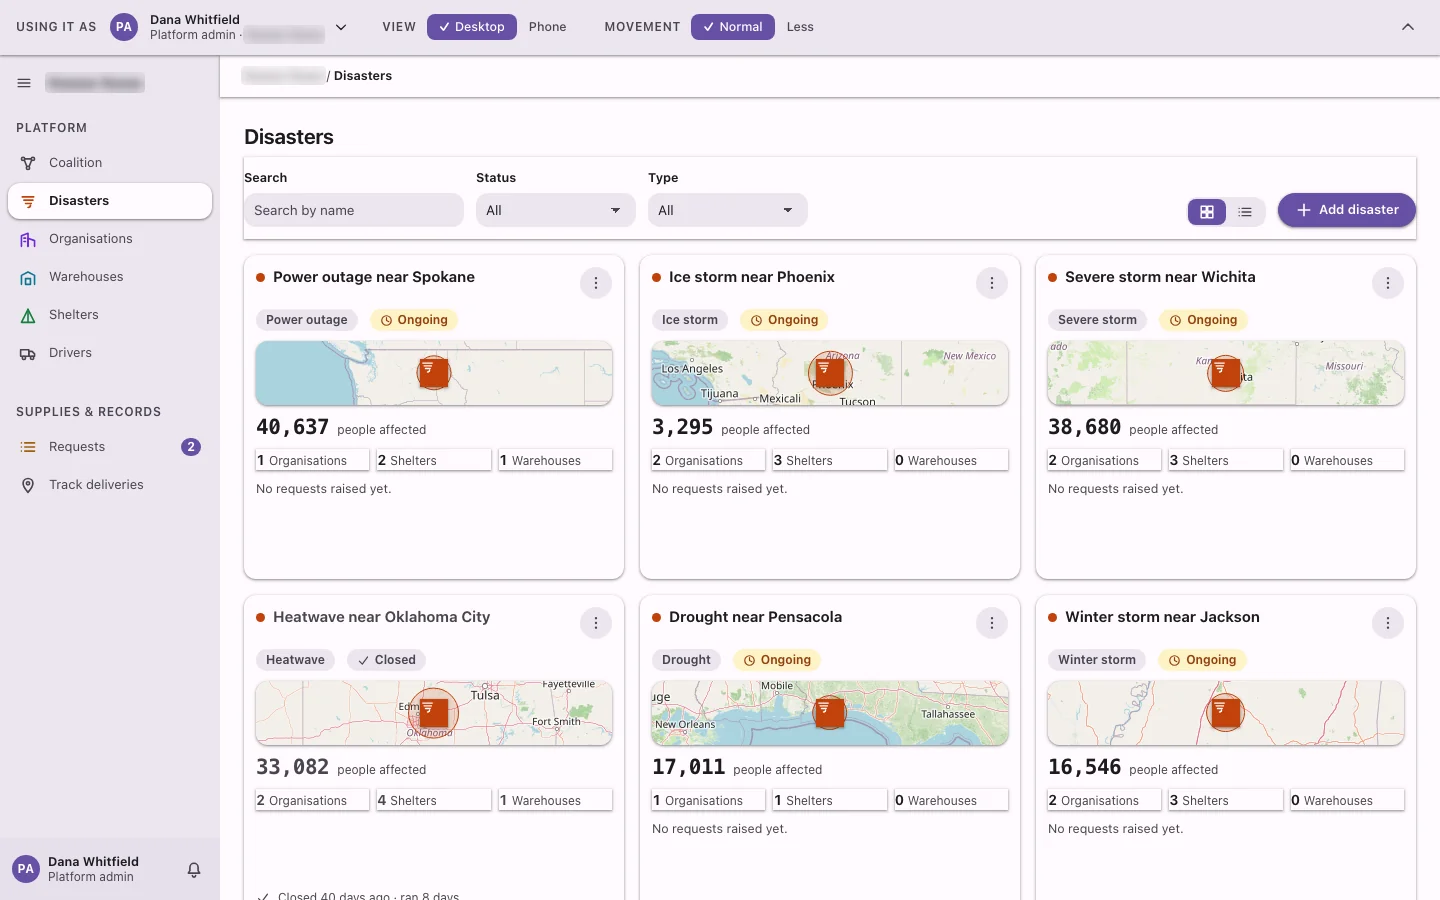
Task: Click the disaster marker on the Spokane map
Action: tap(434, 372)
